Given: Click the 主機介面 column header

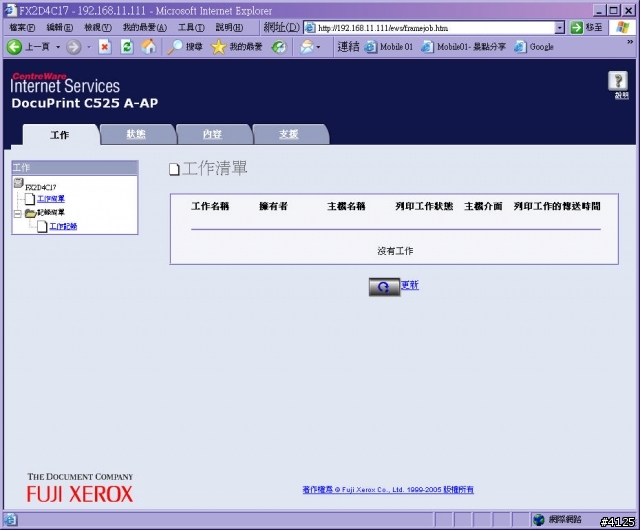Looking at the screenshot, I should tap(483, 206).
